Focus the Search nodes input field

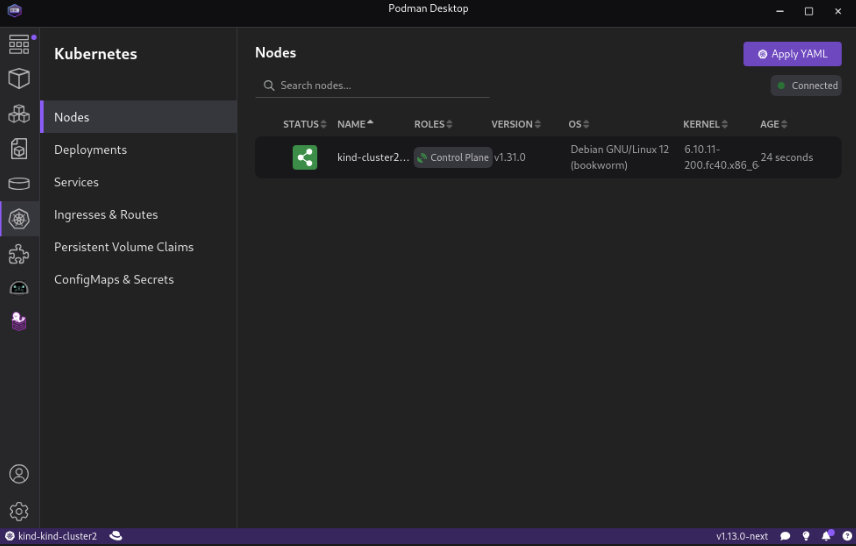[372, 86]
